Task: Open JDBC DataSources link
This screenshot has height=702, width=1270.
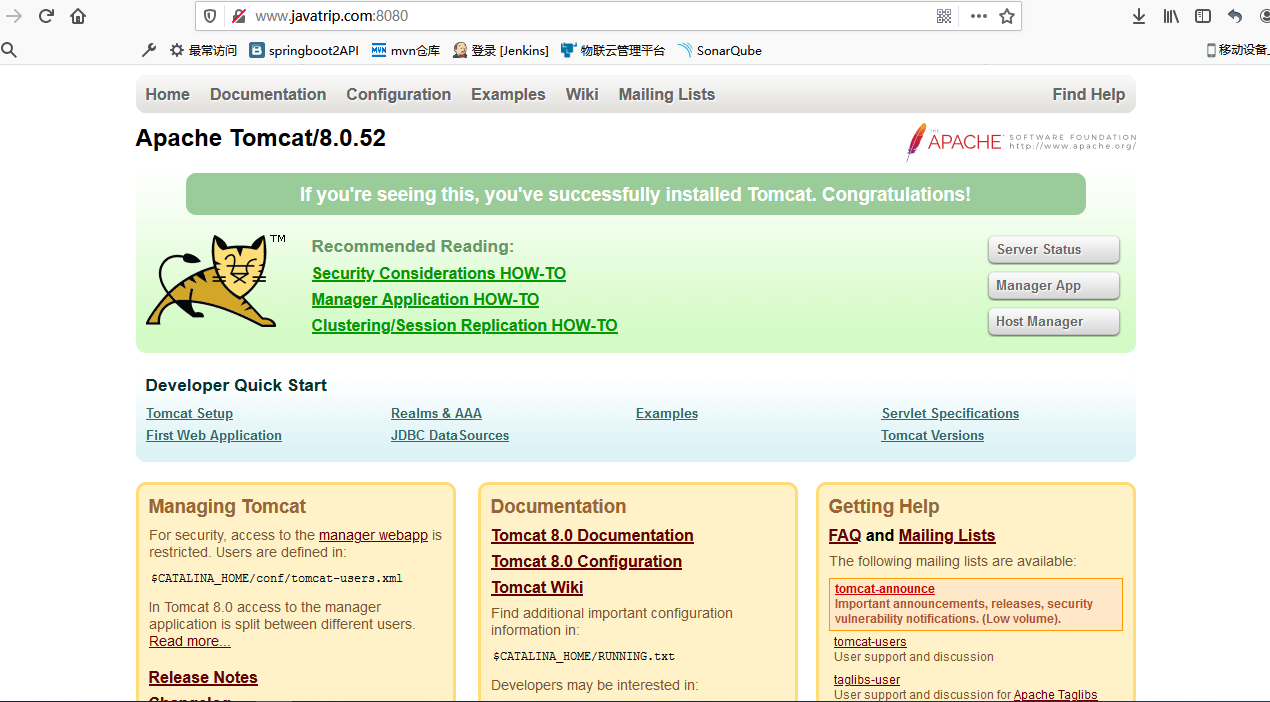Action: click(450, 435)
